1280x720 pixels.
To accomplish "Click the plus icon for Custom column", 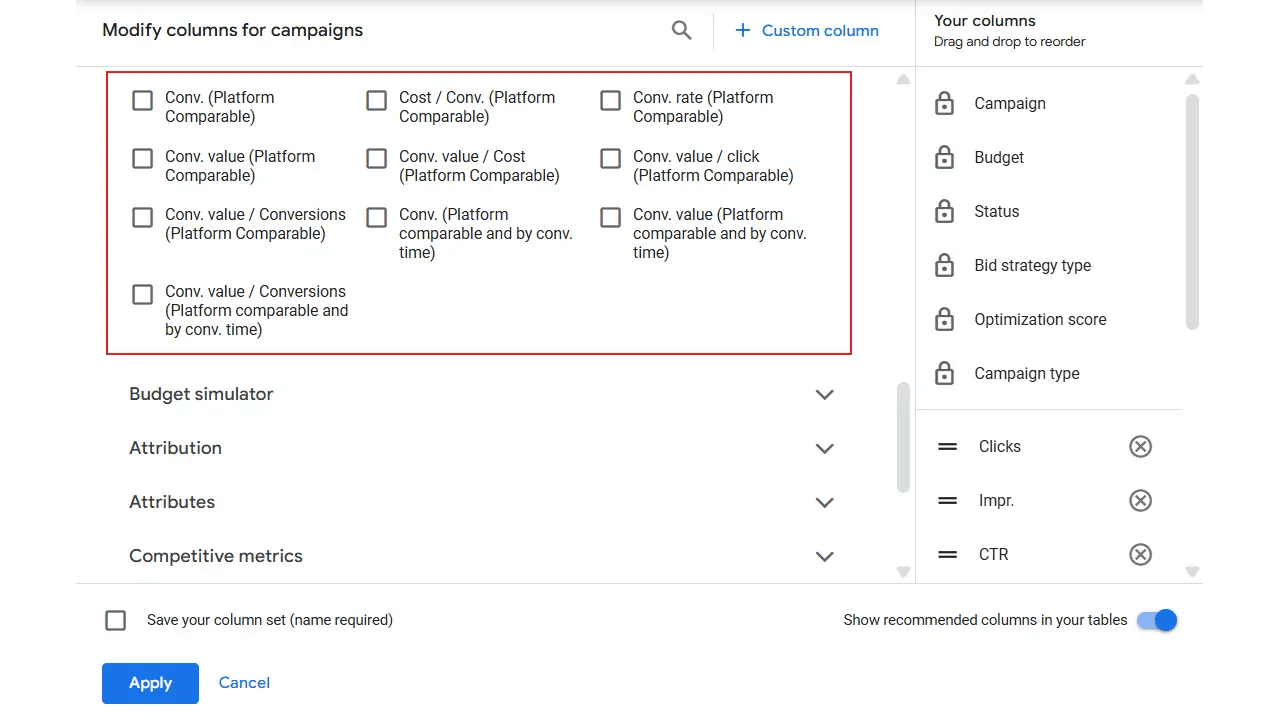I will point(742,31).
